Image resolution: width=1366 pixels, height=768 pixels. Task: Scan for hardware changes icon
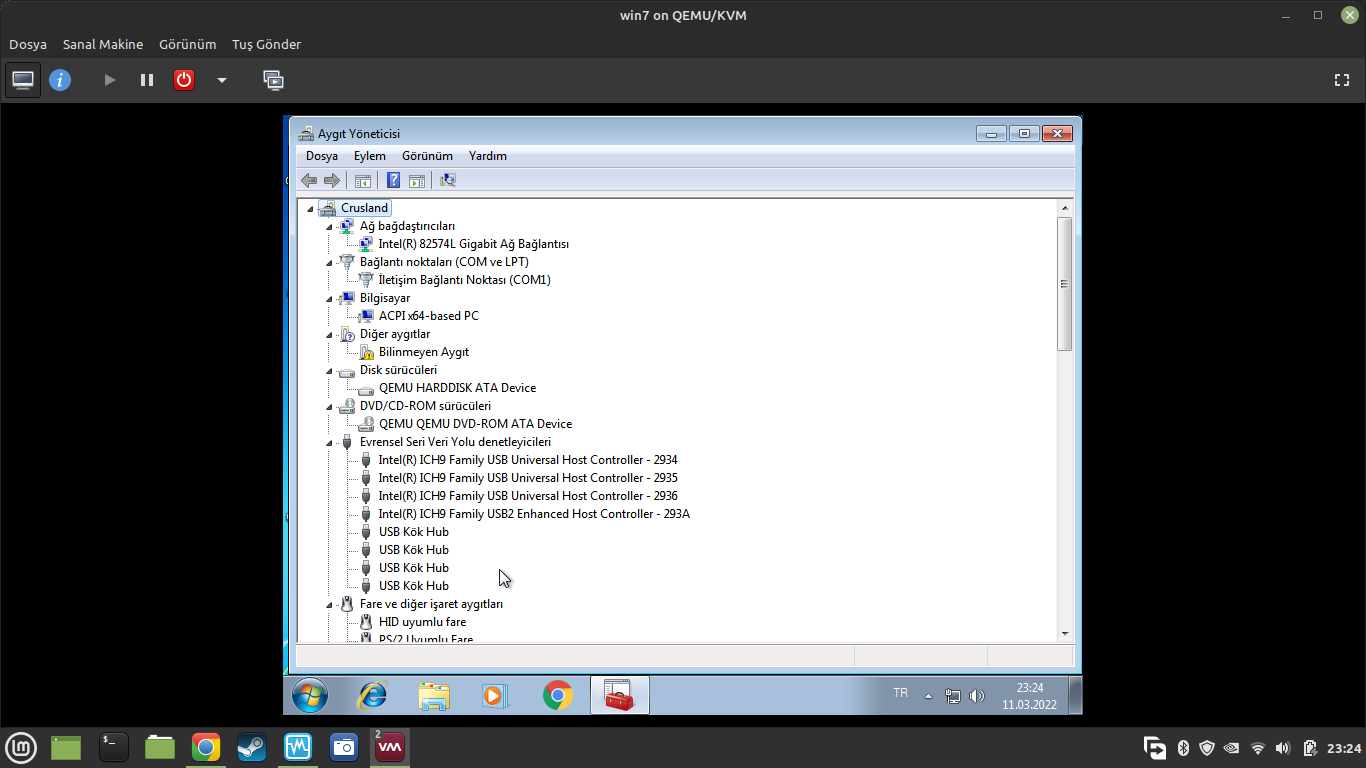click(x=448, y=180)
